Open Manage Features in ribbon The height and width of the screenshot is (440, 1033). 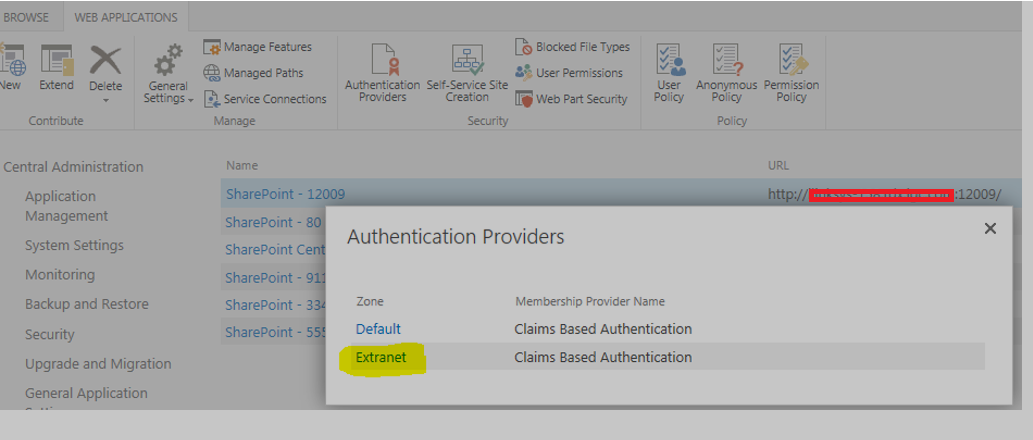(258, 47)
